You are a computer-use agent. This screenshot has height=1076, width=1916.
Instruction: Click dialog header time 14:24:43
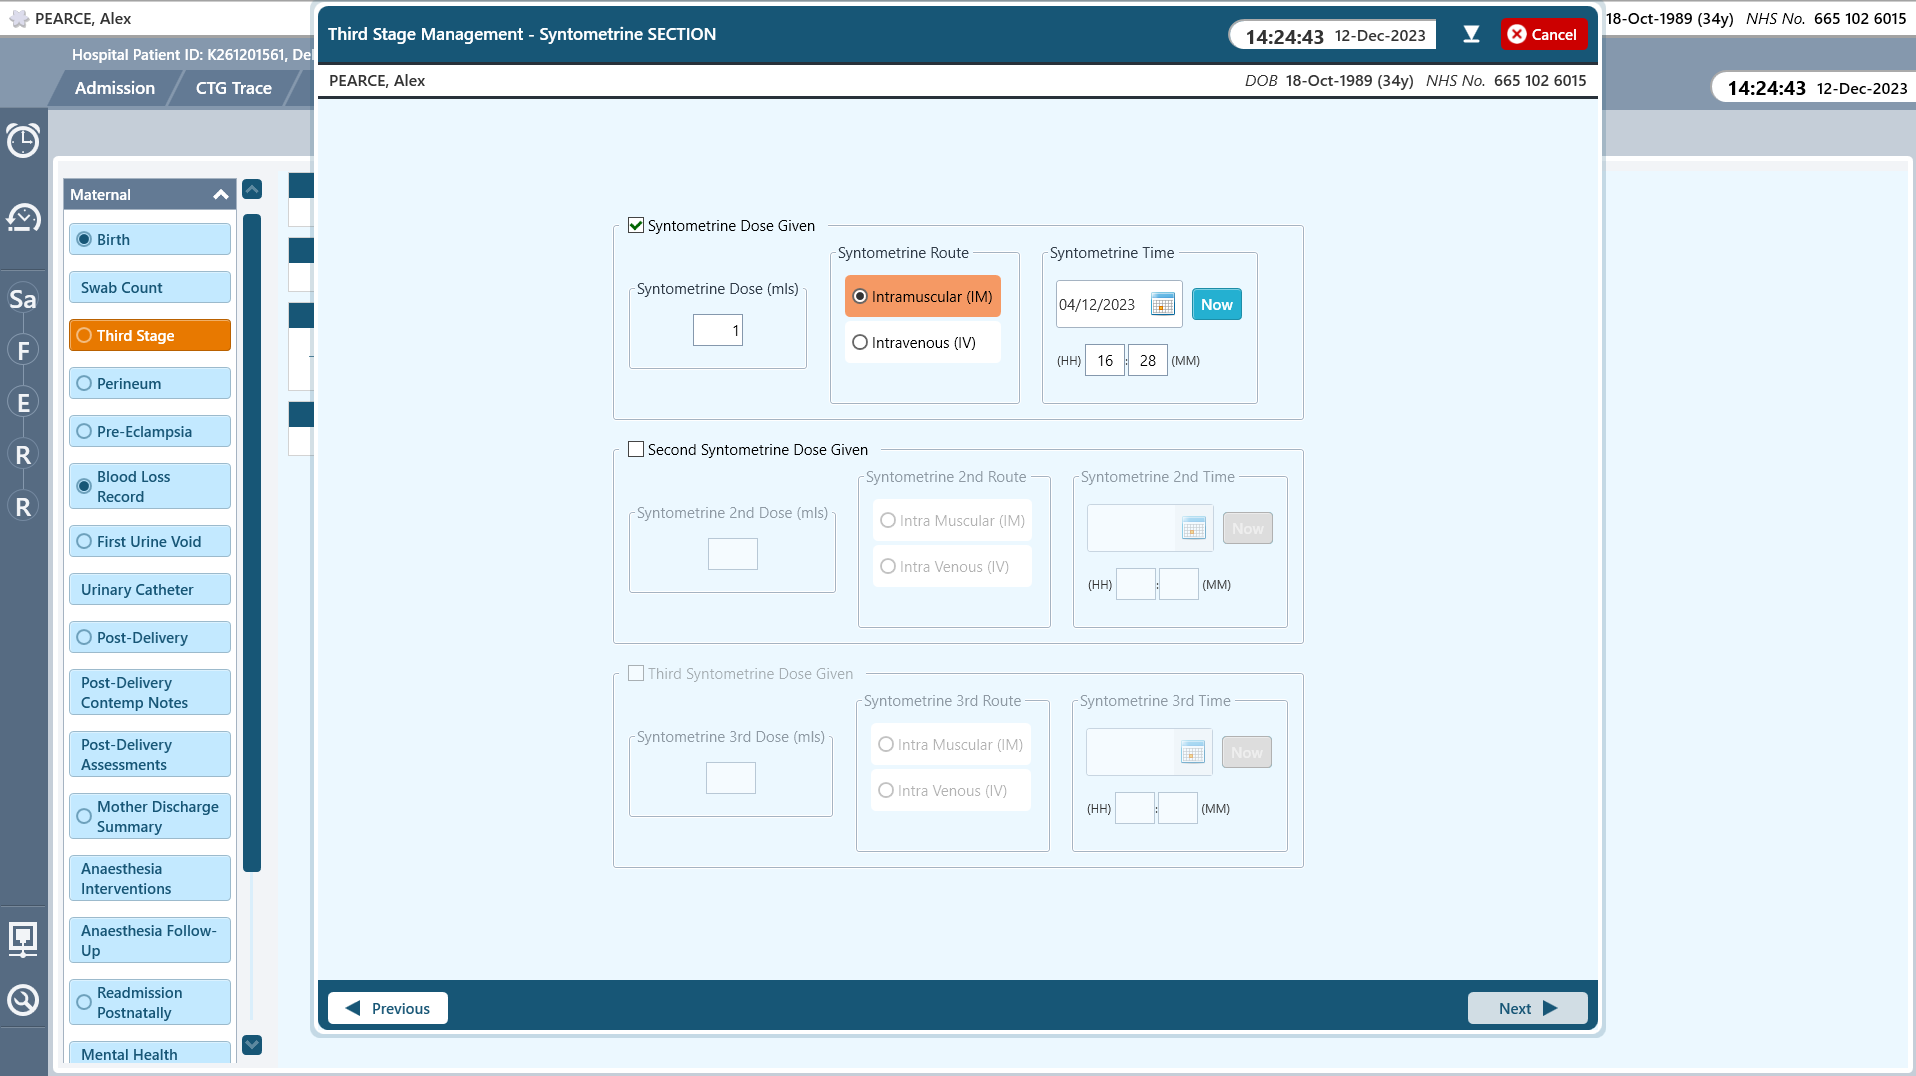coord(1284,36)
